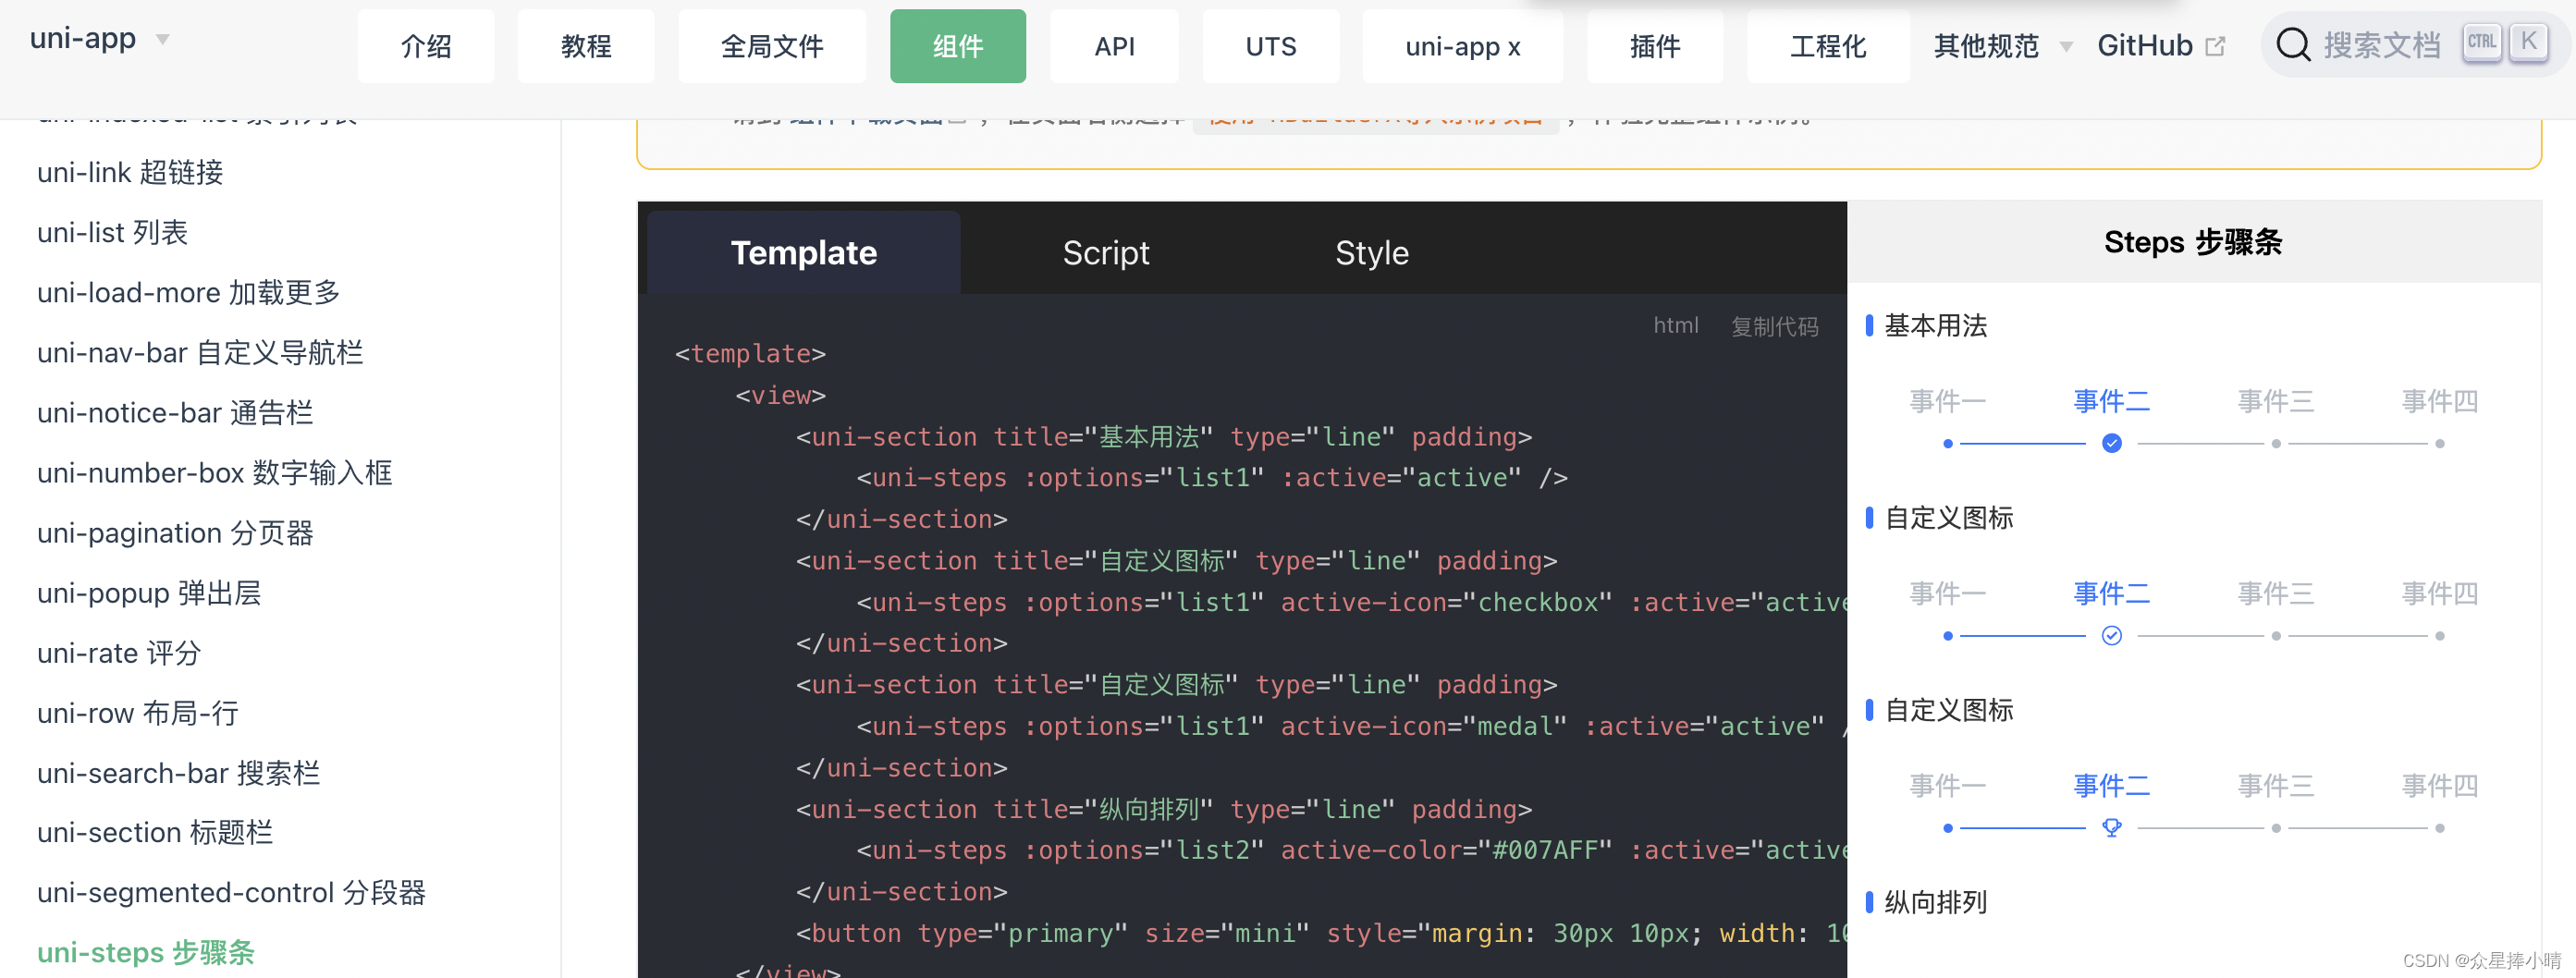Click 事件四 step in 基本用法 demo
2576x978 pixels.
tap(2439, 401)
